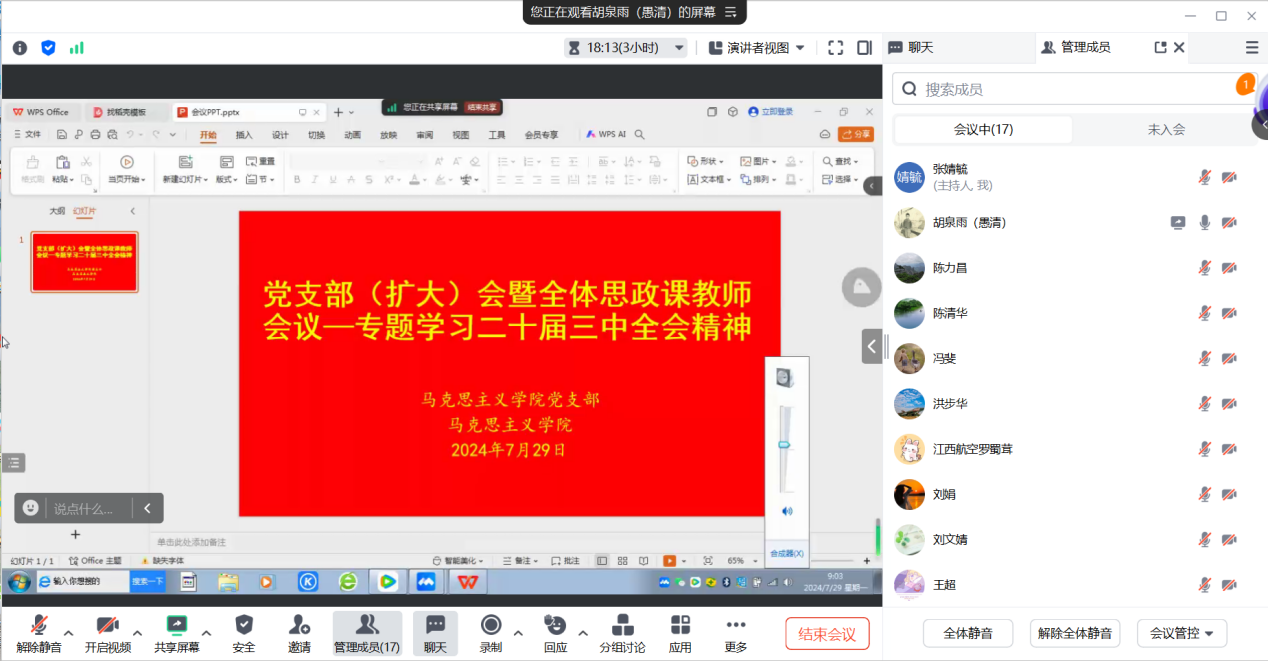Screen dimensions: 1268x661
Task: Click the 全体静音 button
Action: point(967,633)
